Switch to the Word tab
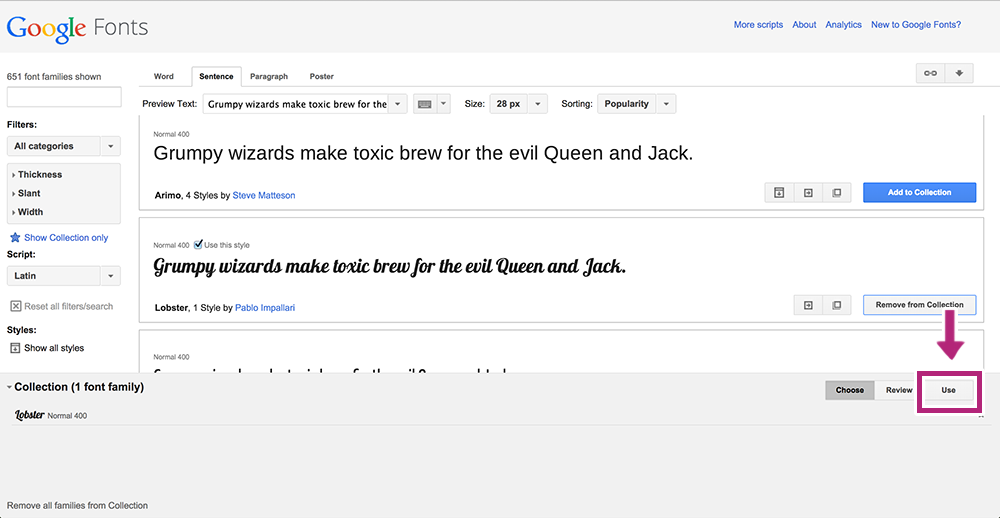Viewport: 1000px width, 518px height. coord(164,76)
